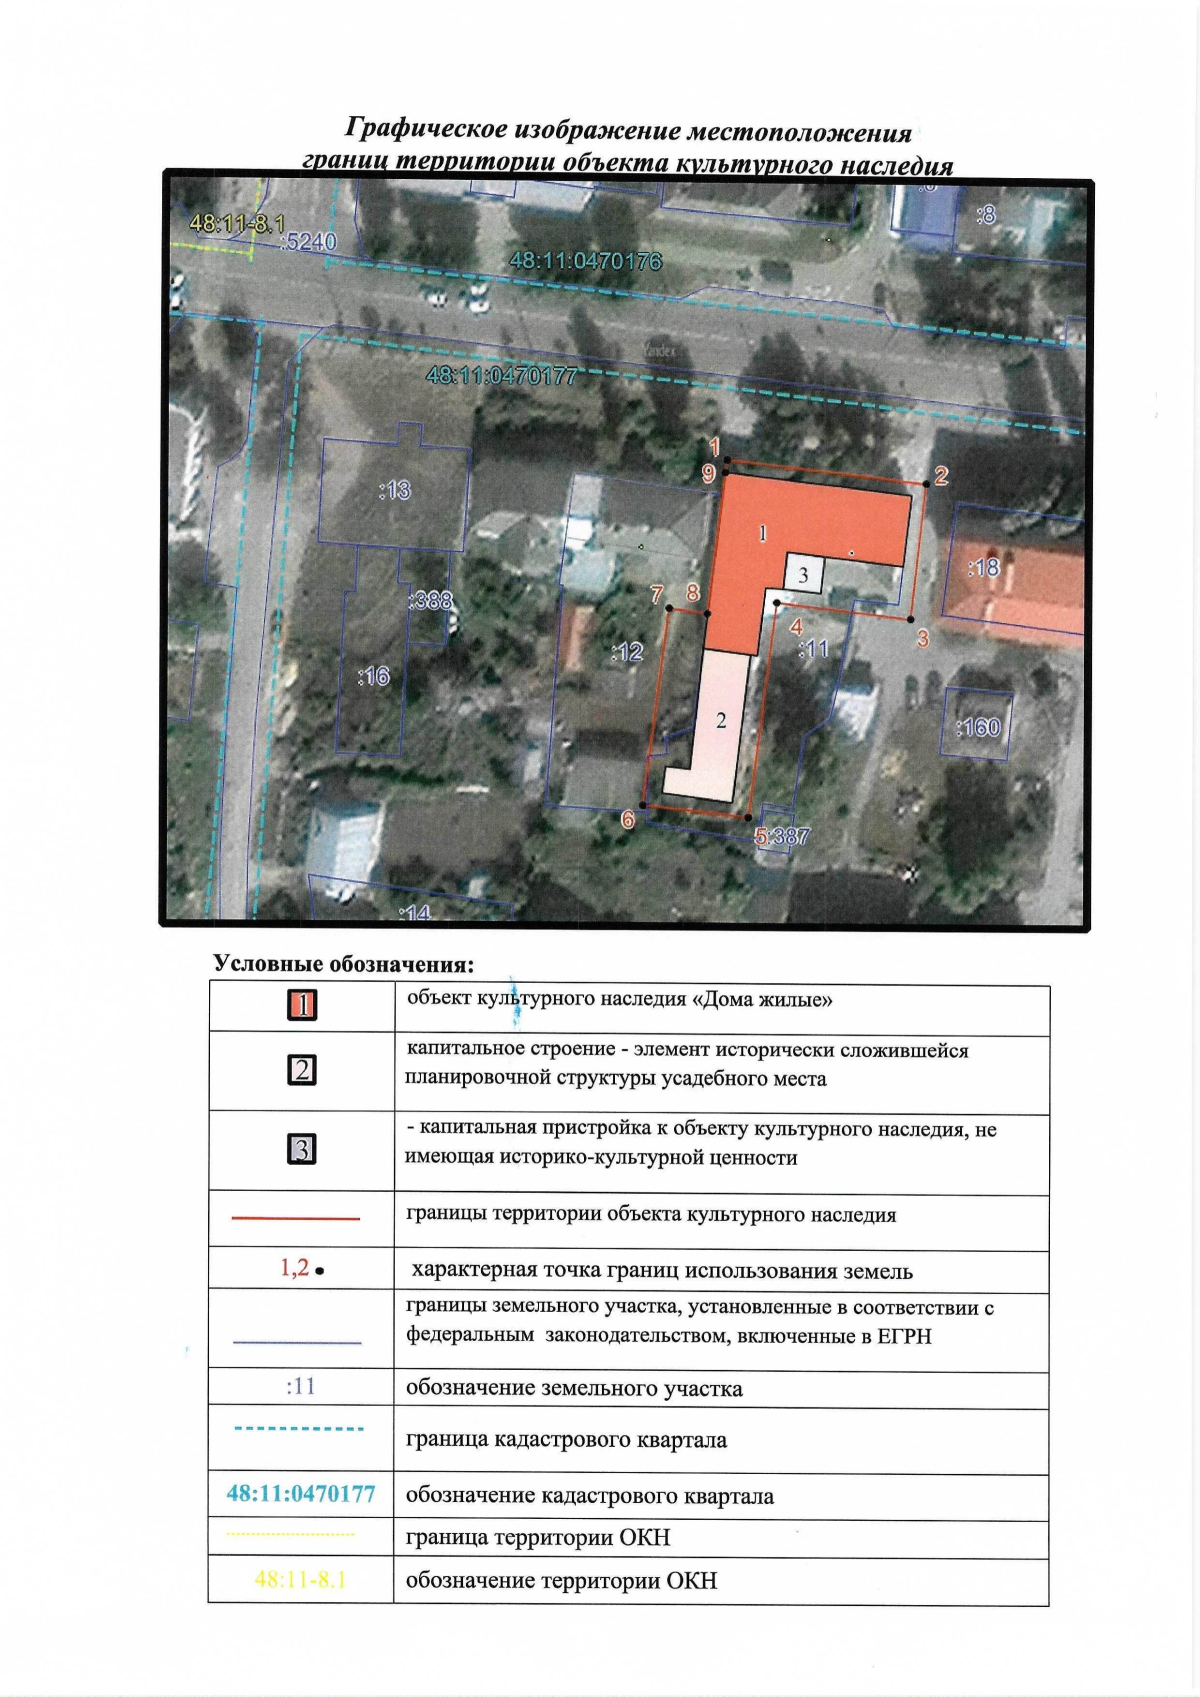This screenshot has height=1697, width=1200.
Task: Click the 'Условные обозначения:' heading
Action: click(x=343, y=964)
